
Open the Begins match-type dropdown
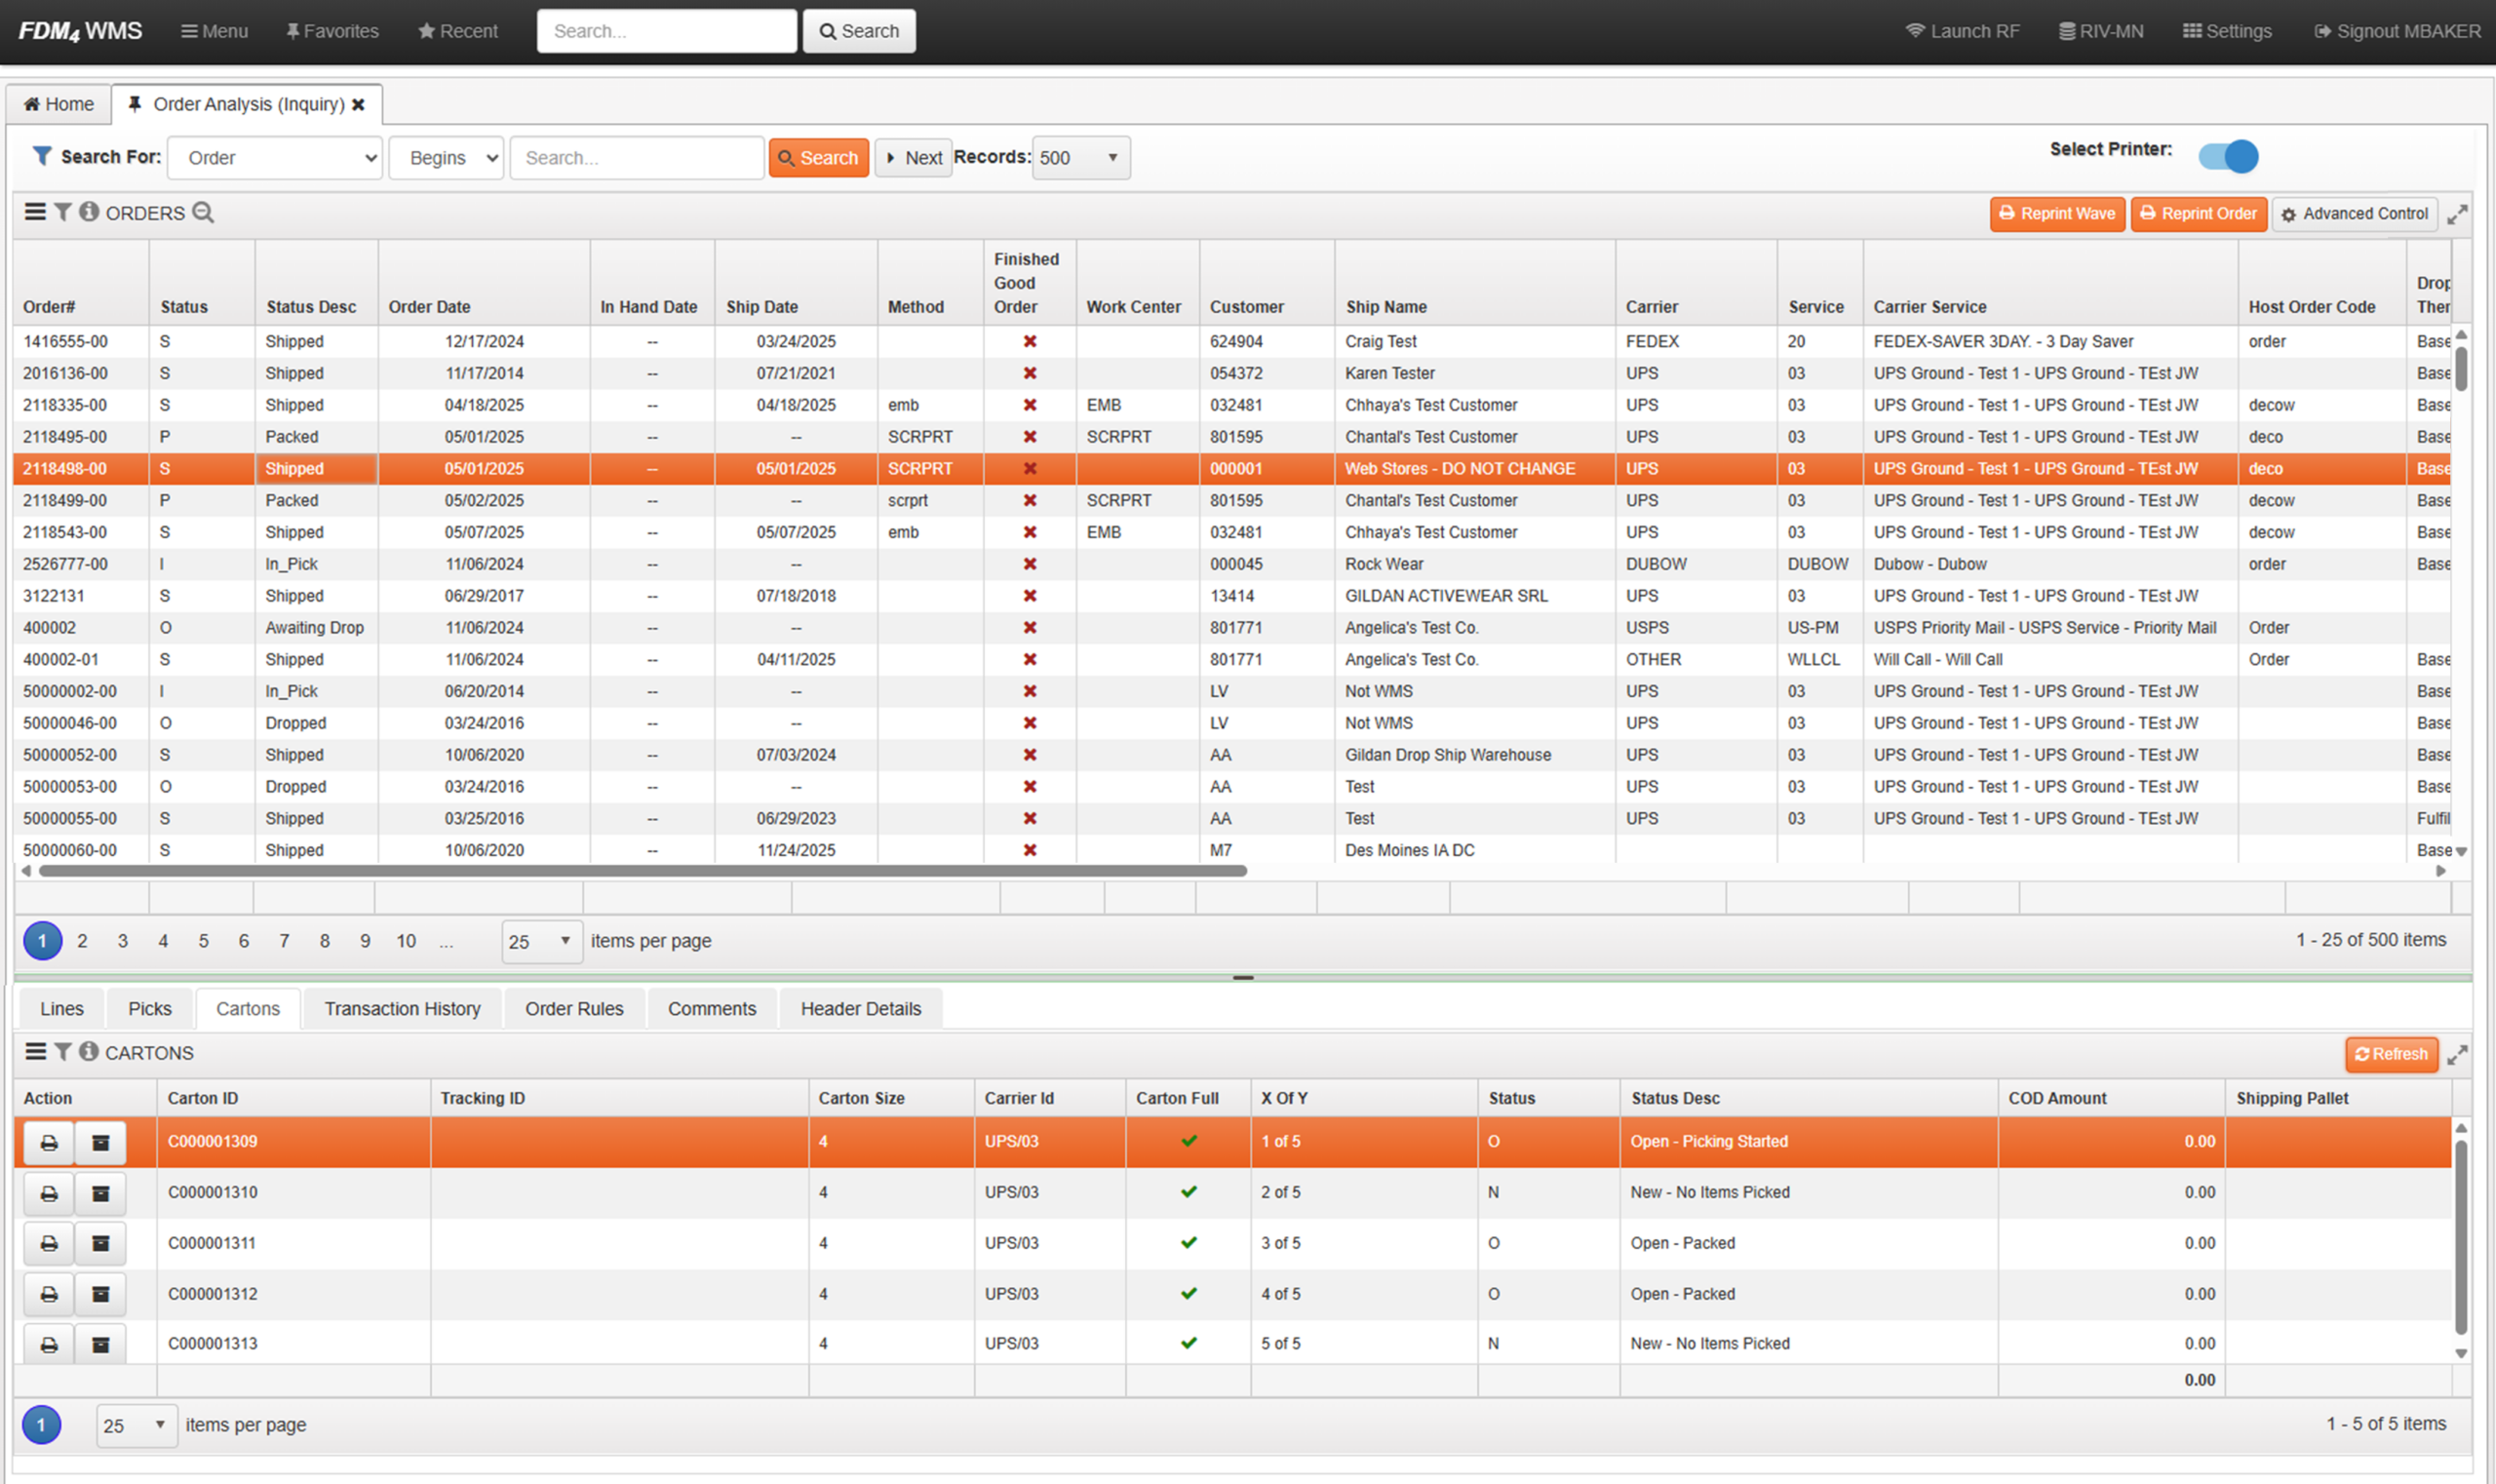[x=446, y=158]
